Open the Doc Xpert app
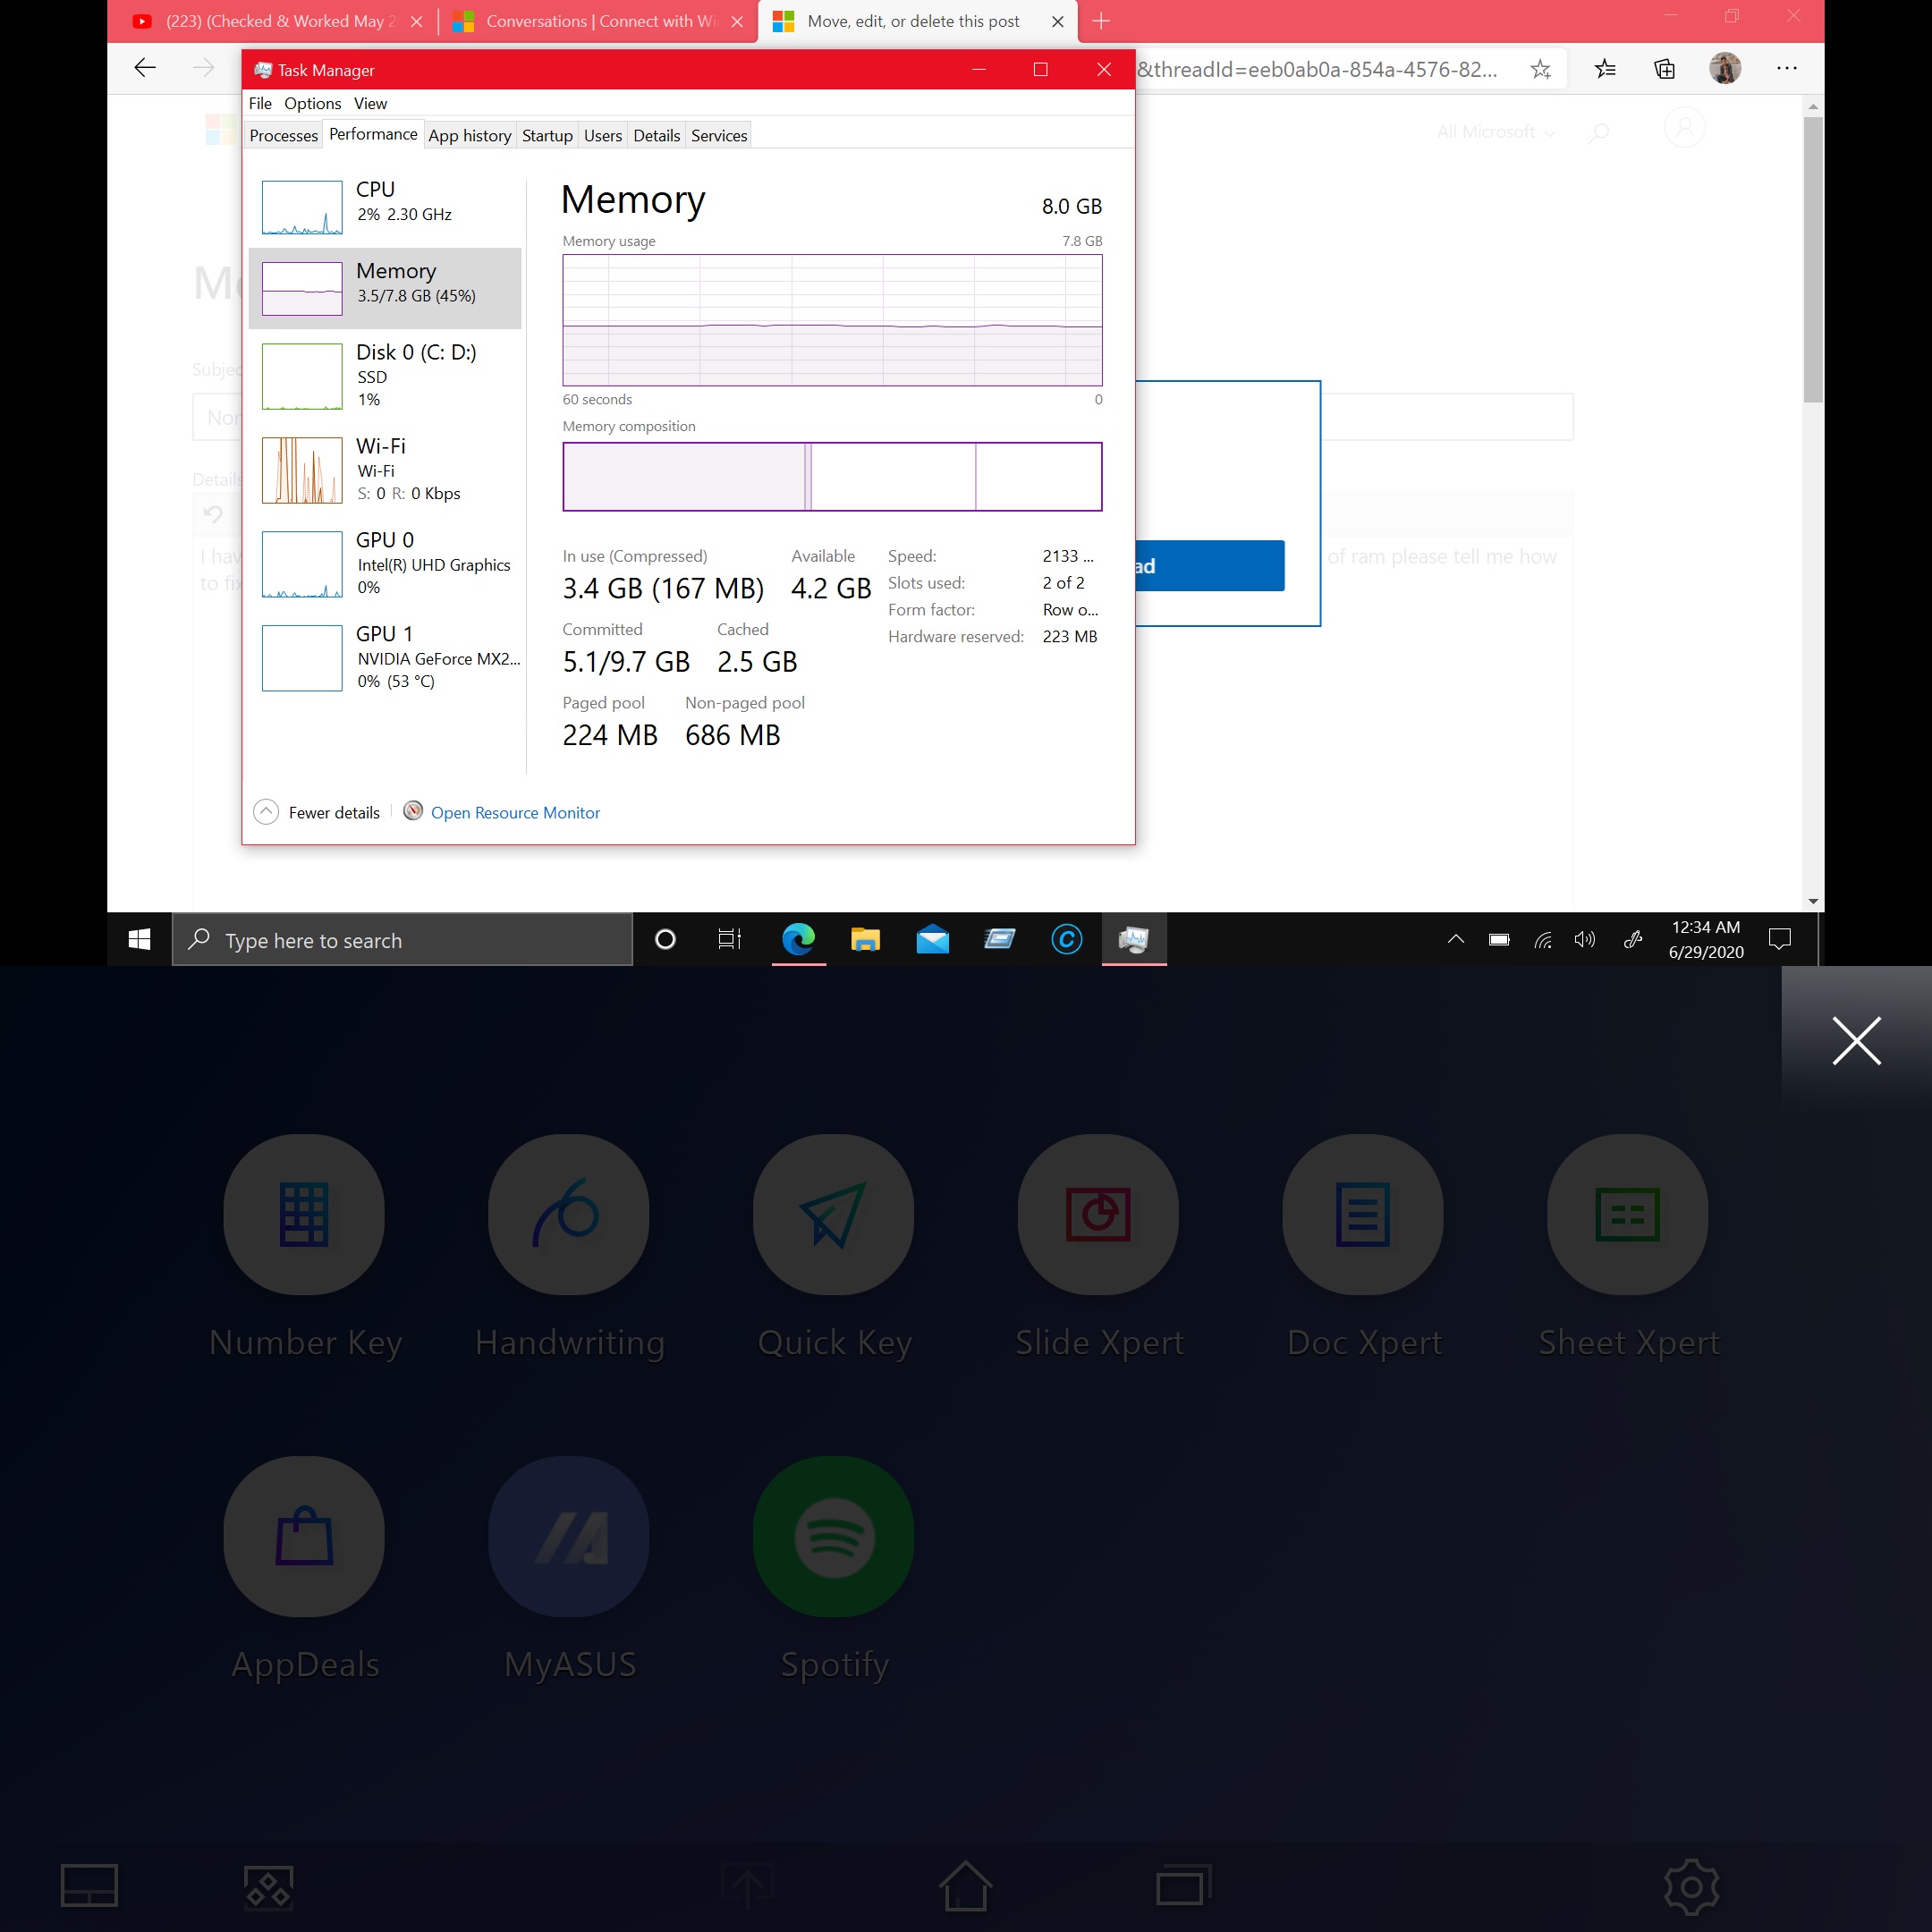This screenshot has width=1932, height=1932. pos(1363,1214)
